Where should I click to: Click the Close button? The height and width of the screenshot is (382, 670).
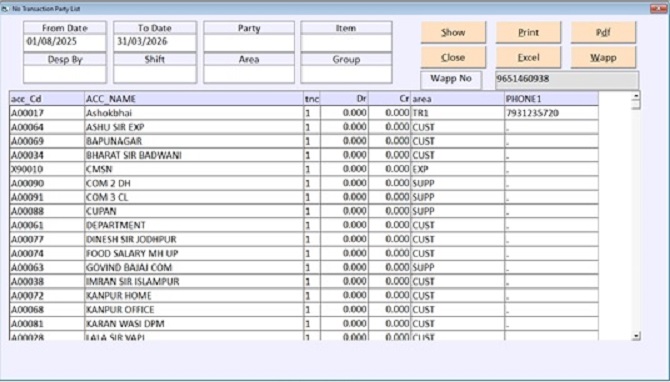point(453,57)
